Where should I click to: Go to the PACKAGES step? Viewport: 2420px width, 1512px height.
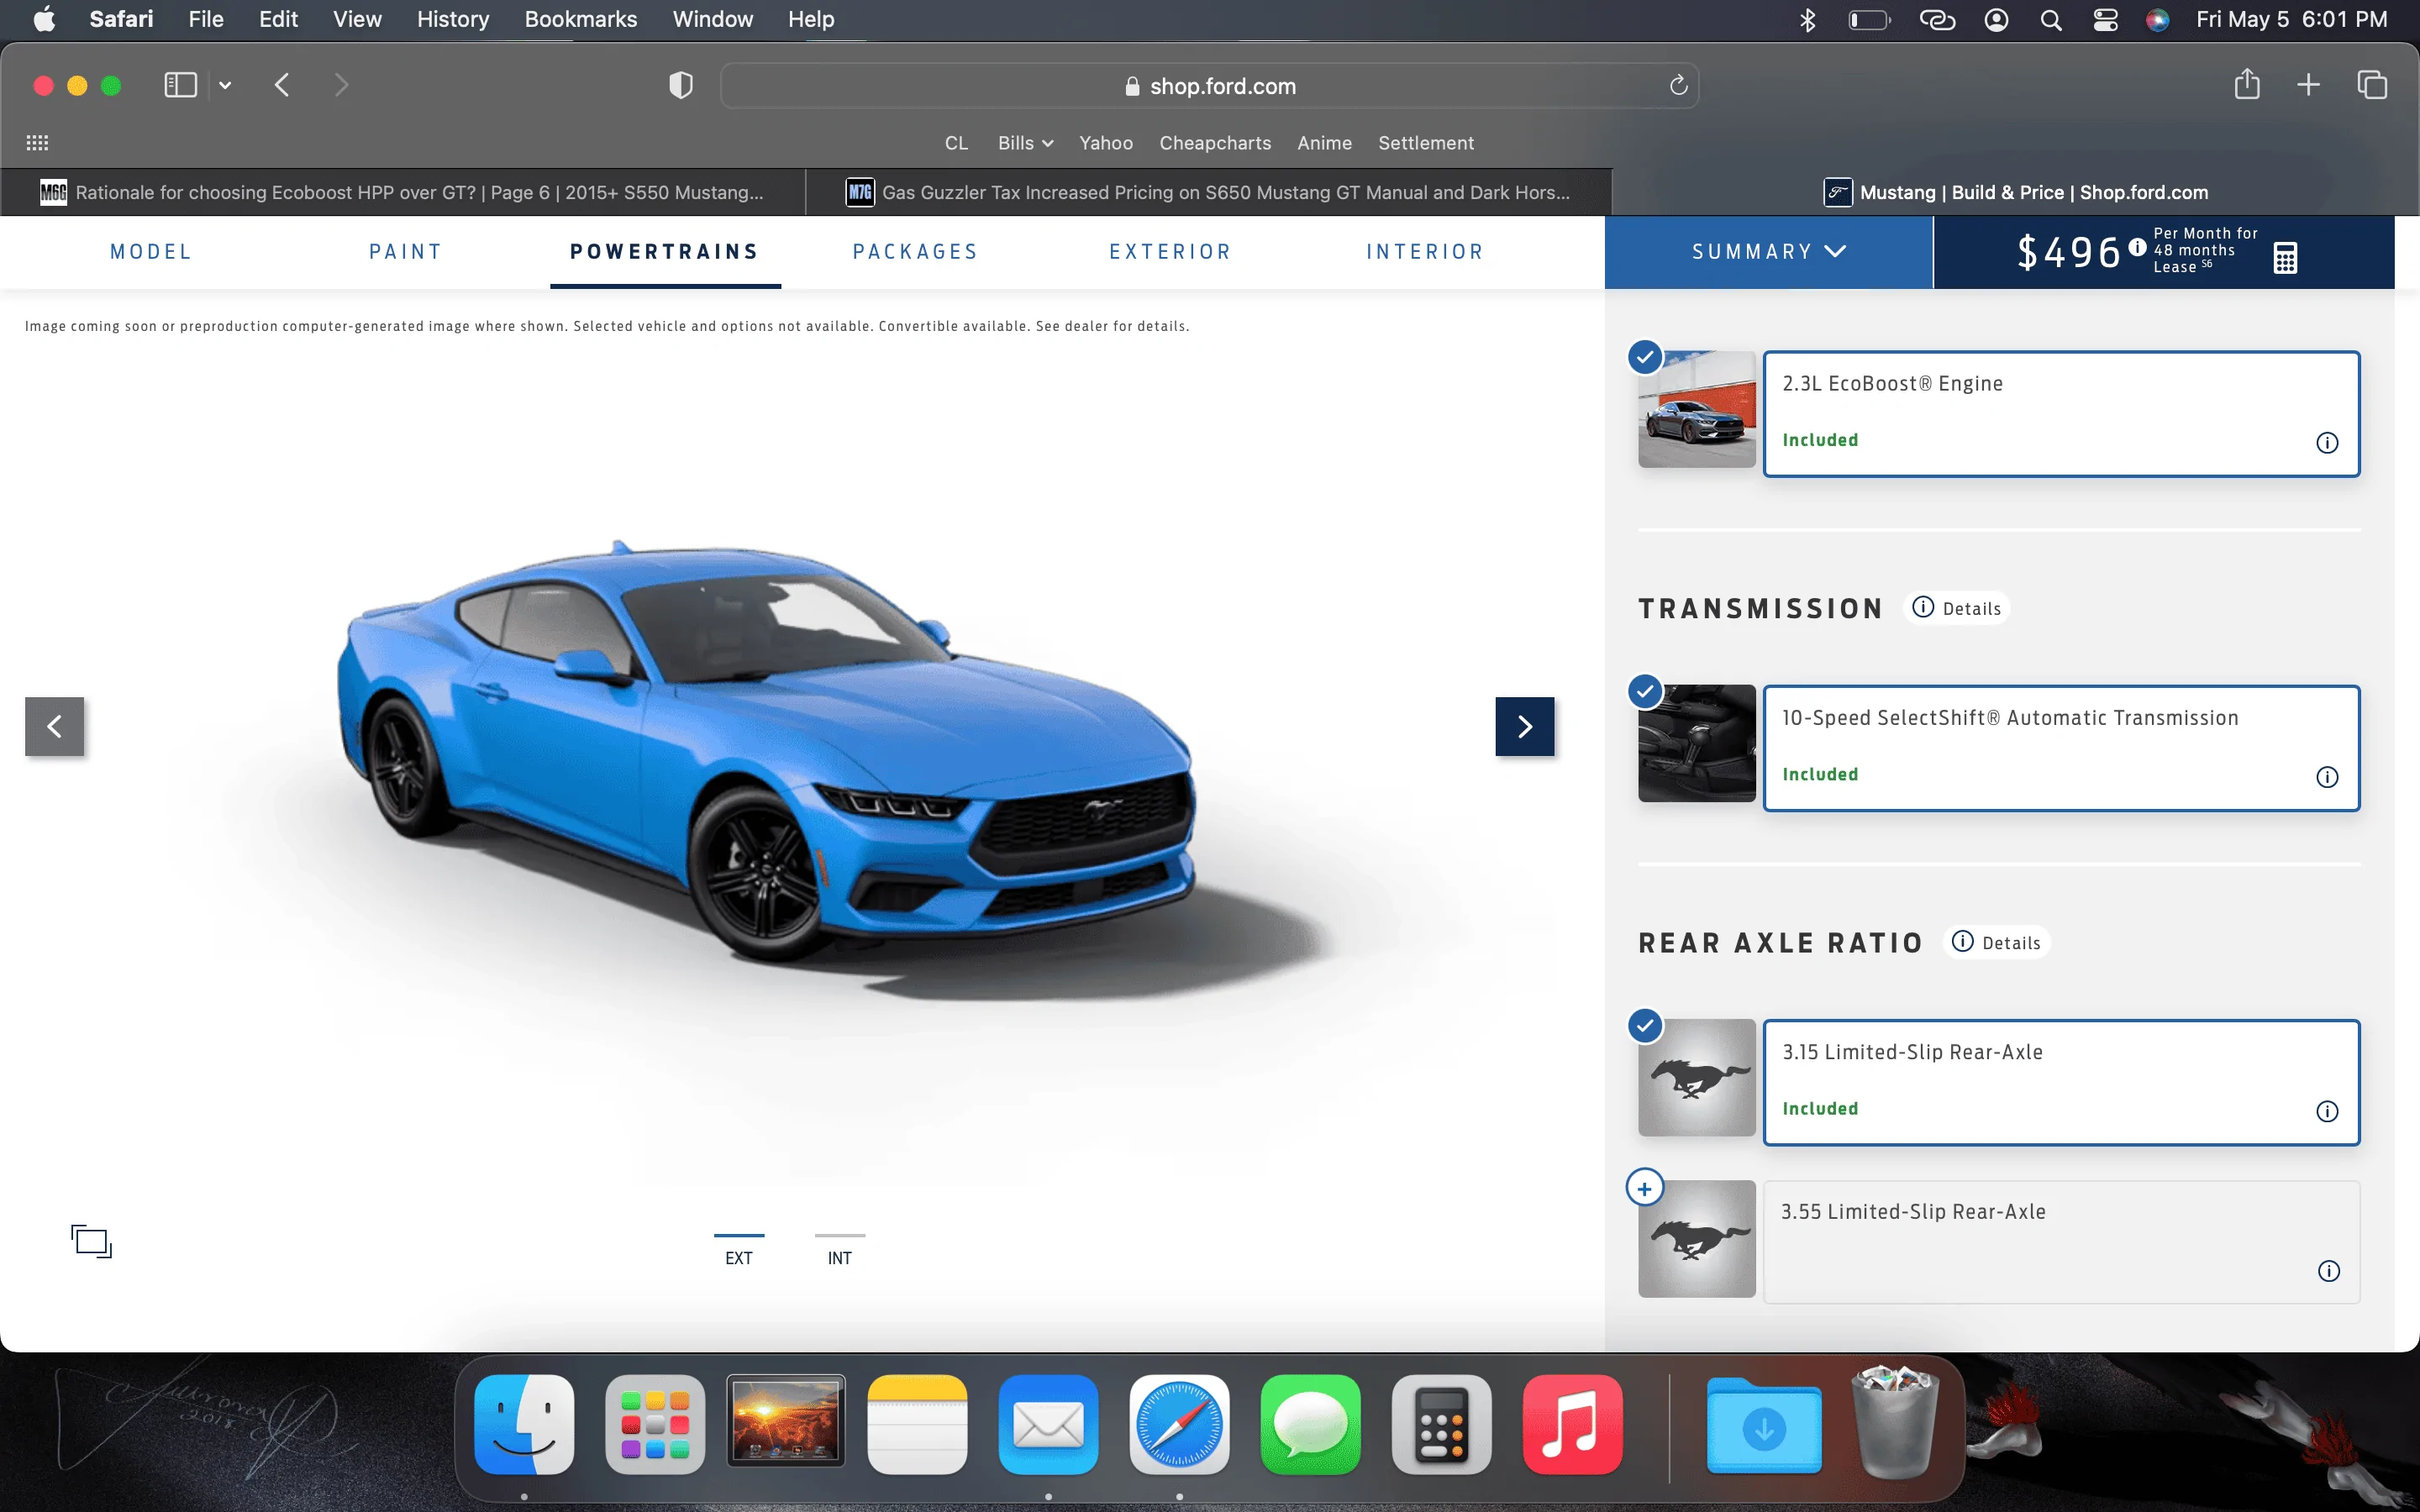click(915, 252)
